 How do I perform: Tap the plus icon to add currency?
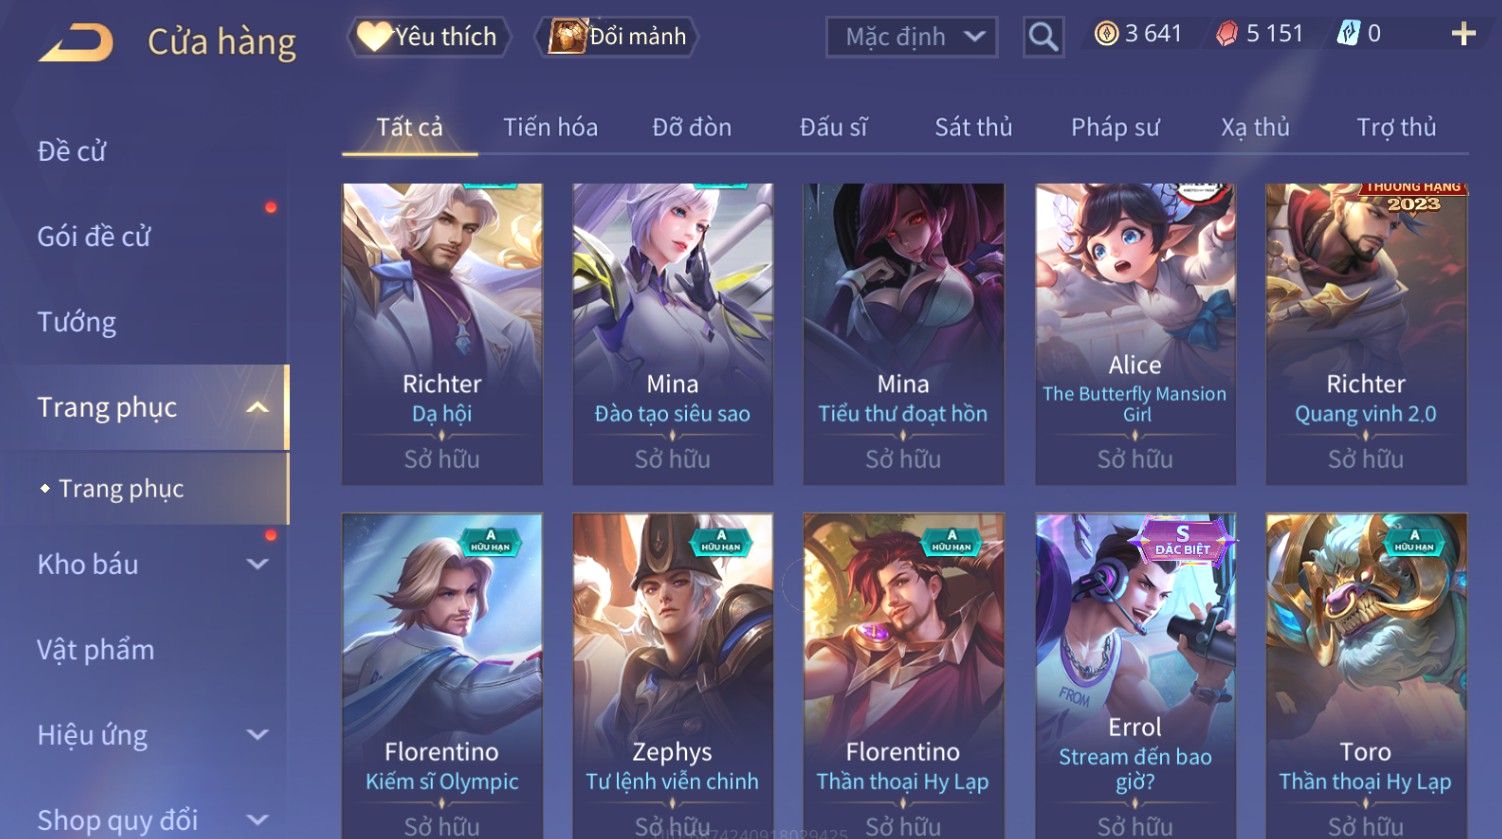1463,35
